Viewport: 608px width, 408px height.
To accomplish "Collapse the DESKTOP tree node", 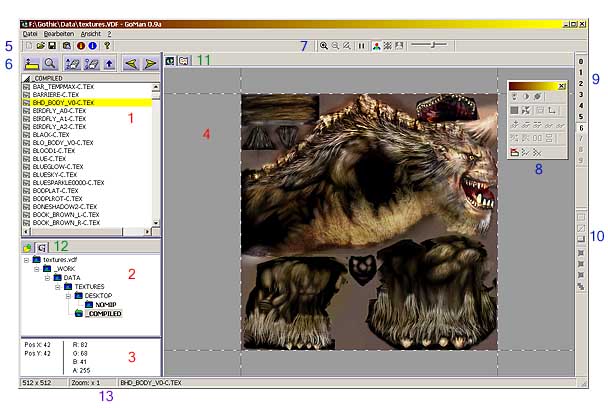I will point(68,296).
